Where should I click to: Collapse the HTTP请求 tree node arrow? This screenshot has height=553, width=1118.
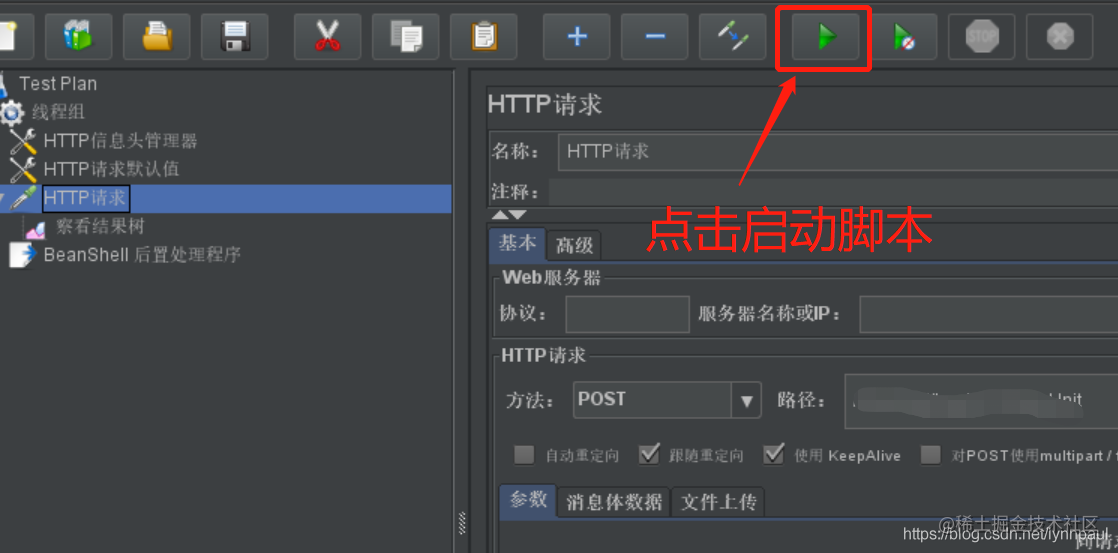coord(2,199)
